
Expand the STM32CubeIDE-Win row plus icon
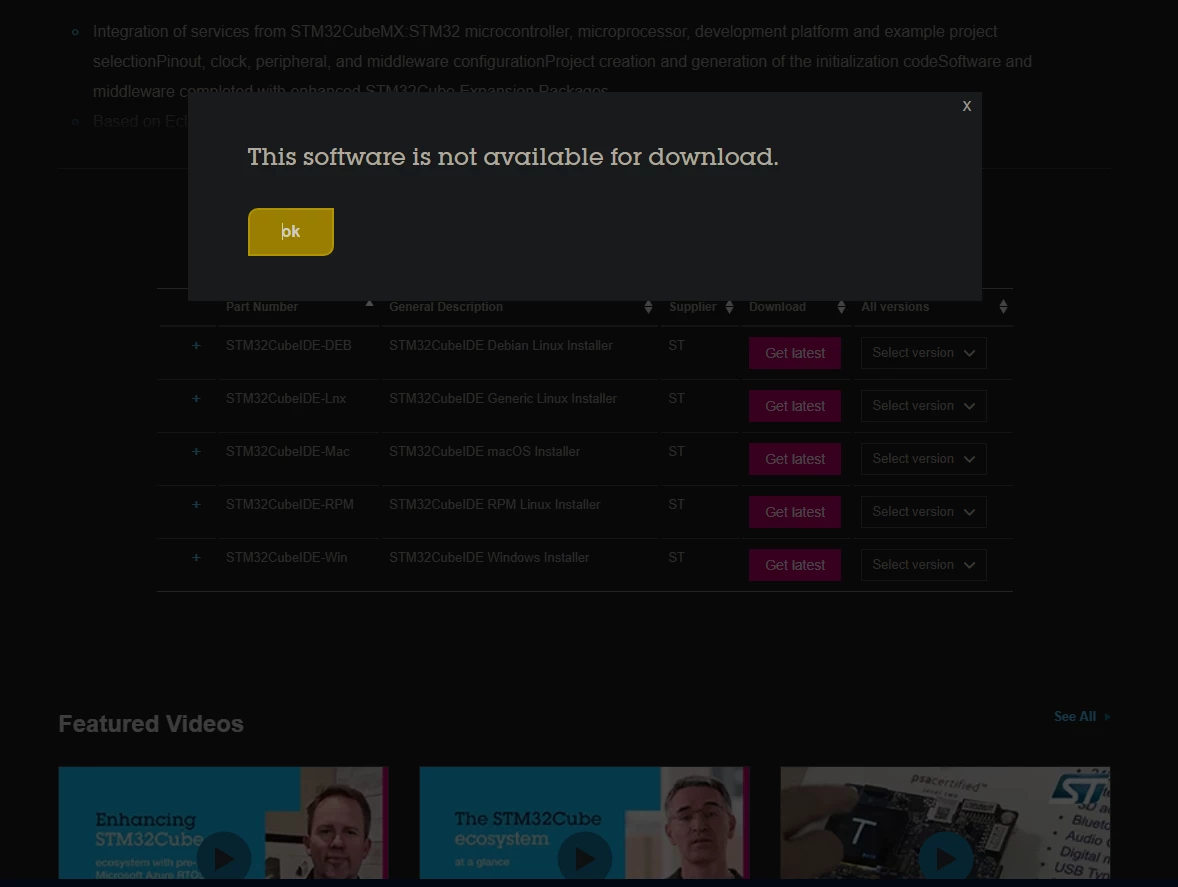click(196, 557)
